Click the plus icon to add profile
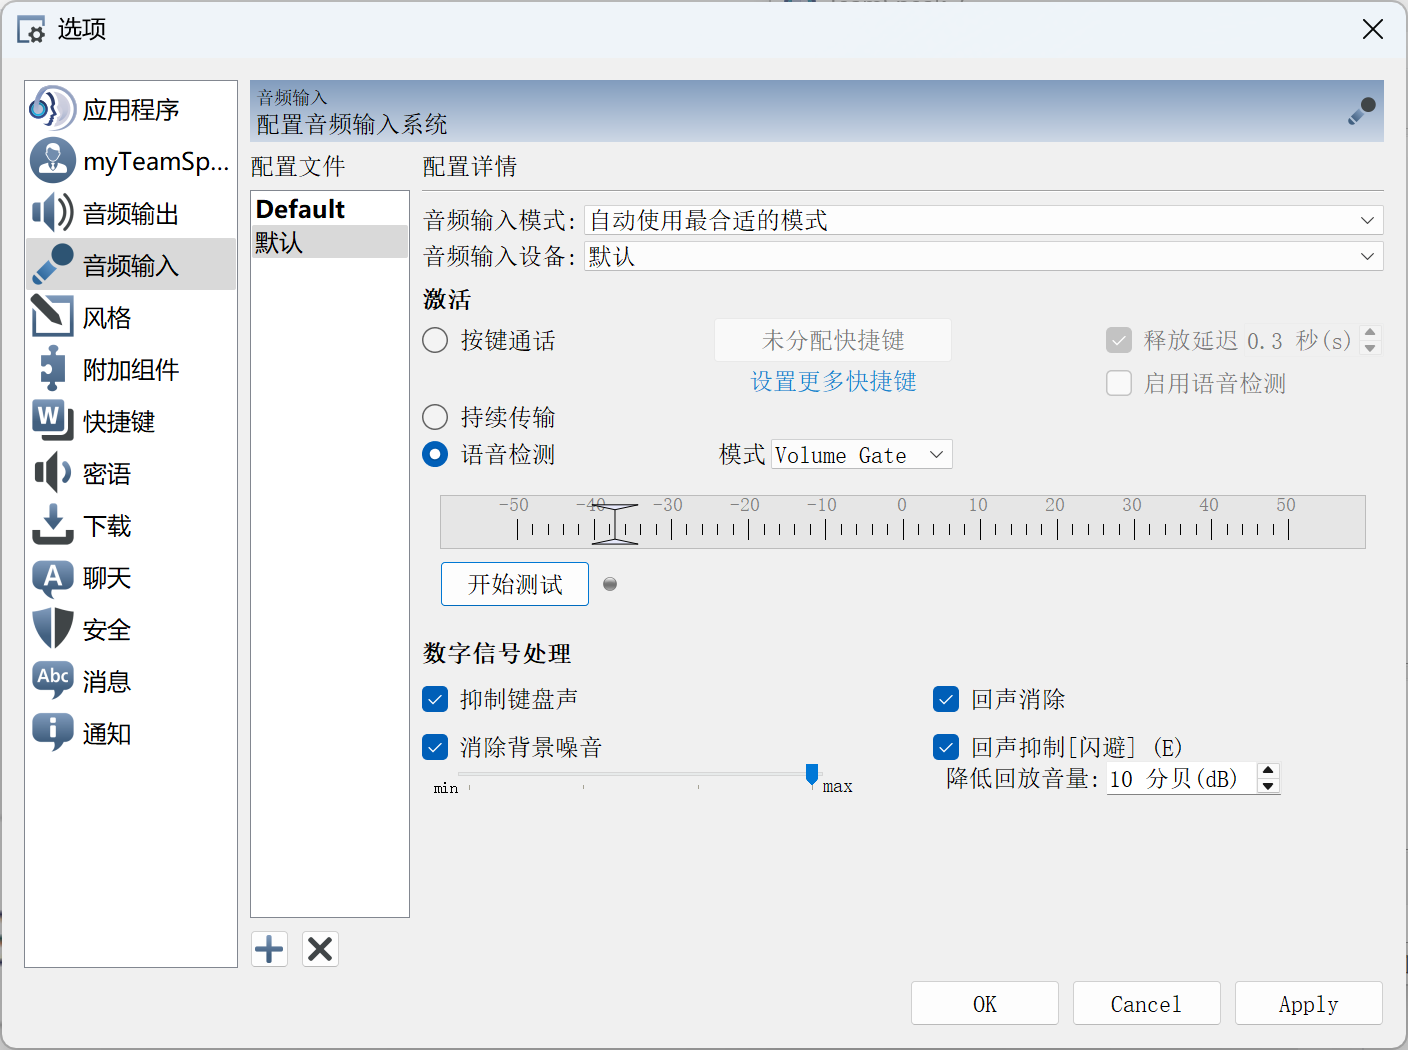 [269, 949]
